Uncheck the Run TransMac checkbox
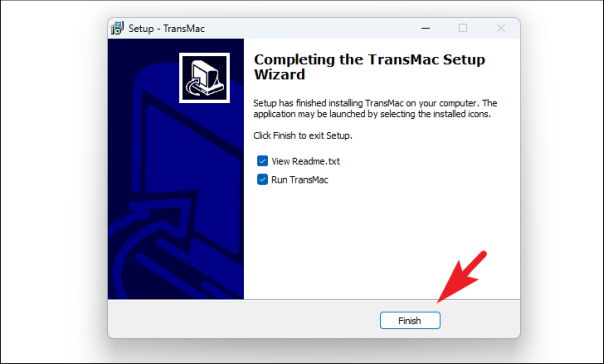Image resolution: width=604 pixels, height=364 pixels. tap(262, 179)
